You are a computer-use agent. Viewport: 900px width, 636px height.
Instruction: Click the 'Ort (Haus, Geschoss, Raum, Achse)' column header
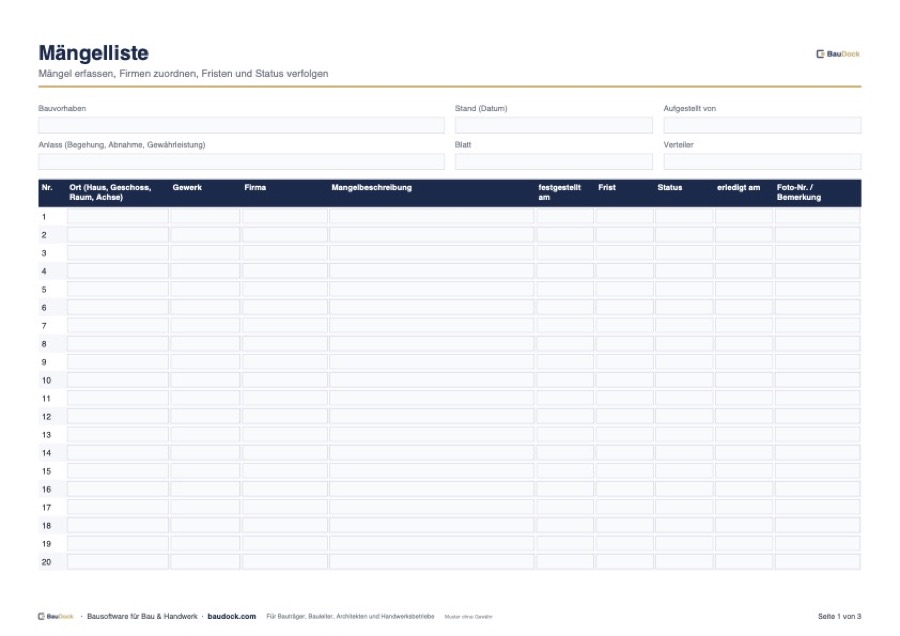[x=110, y=192]
